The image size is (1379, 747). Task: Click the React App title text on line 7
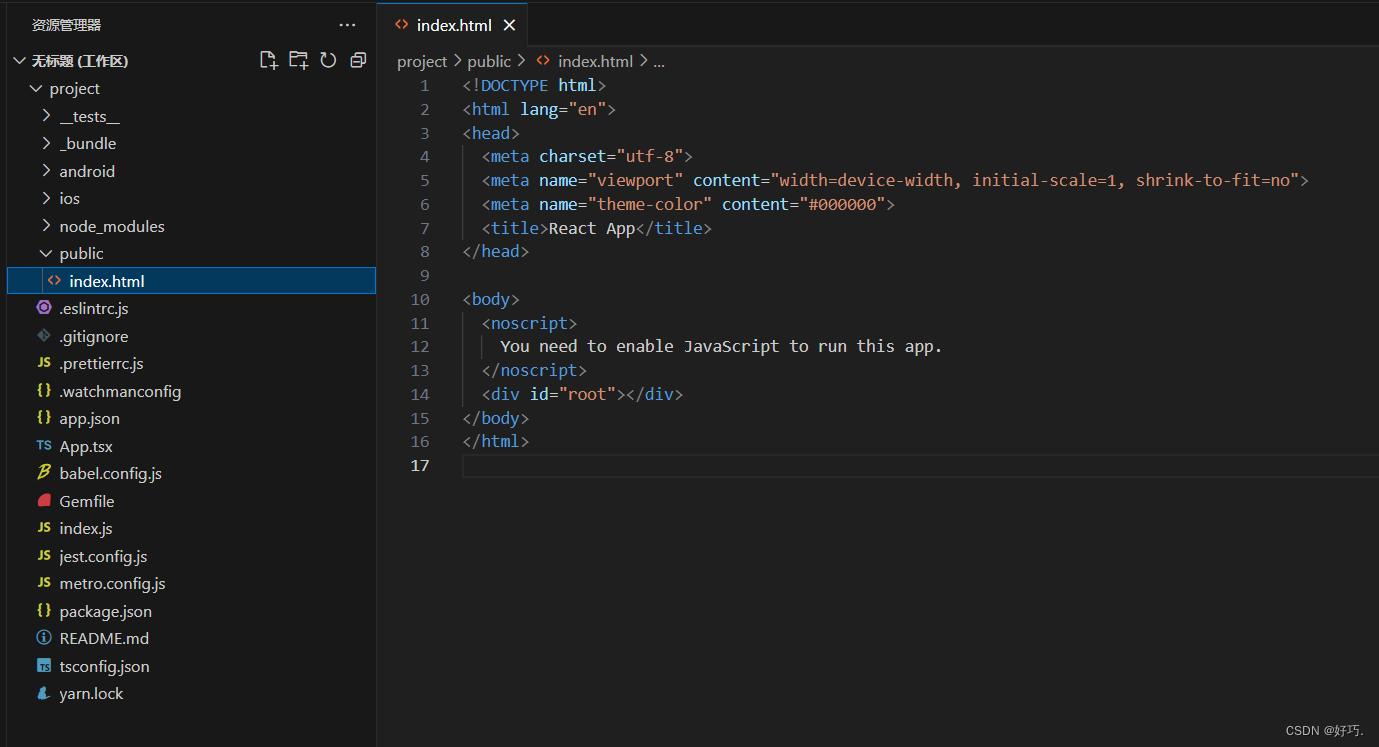coord(592,228)
